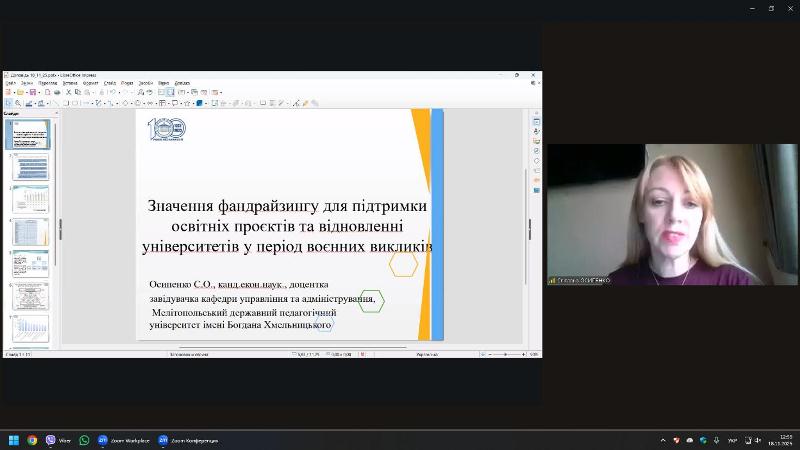Undo the last action in Impress
Screen dimensions: 800x450
click(112, 92)
